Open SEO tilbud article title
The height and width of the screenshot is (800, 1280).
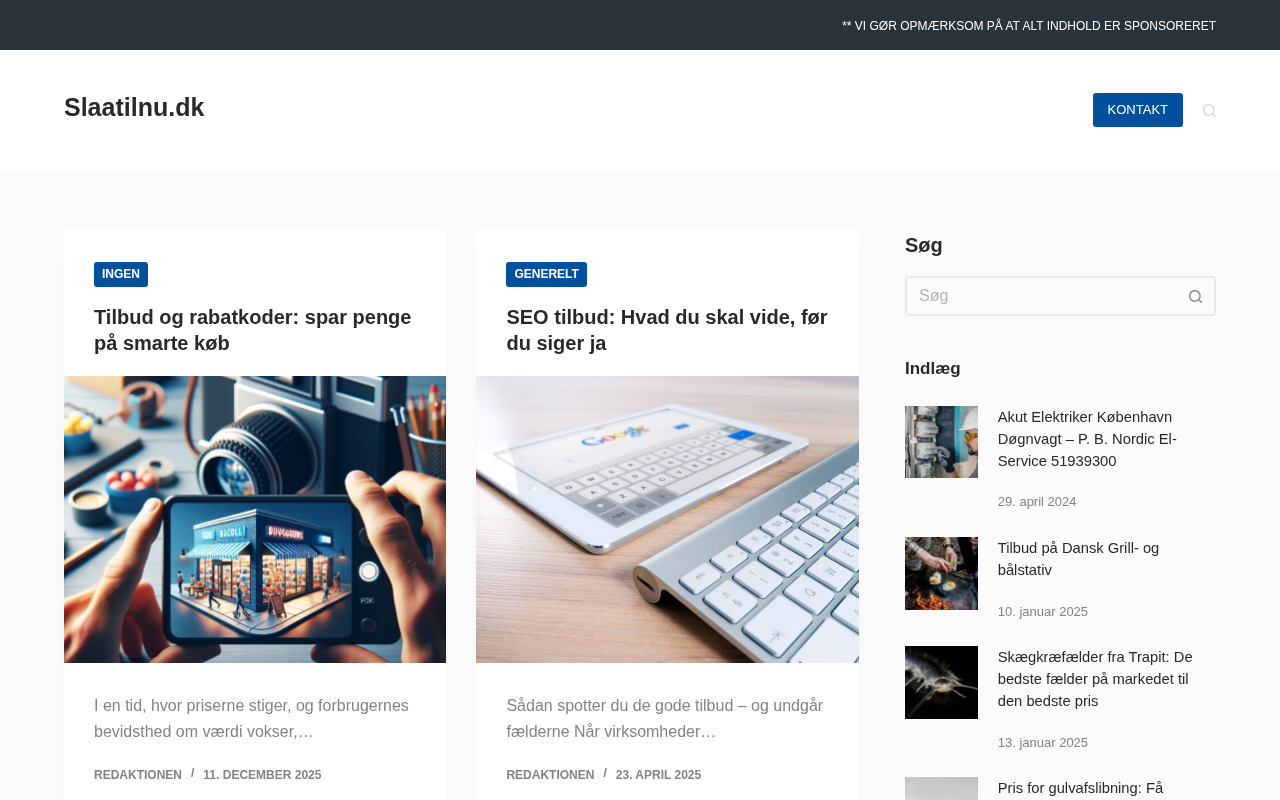tap(667, 330)
